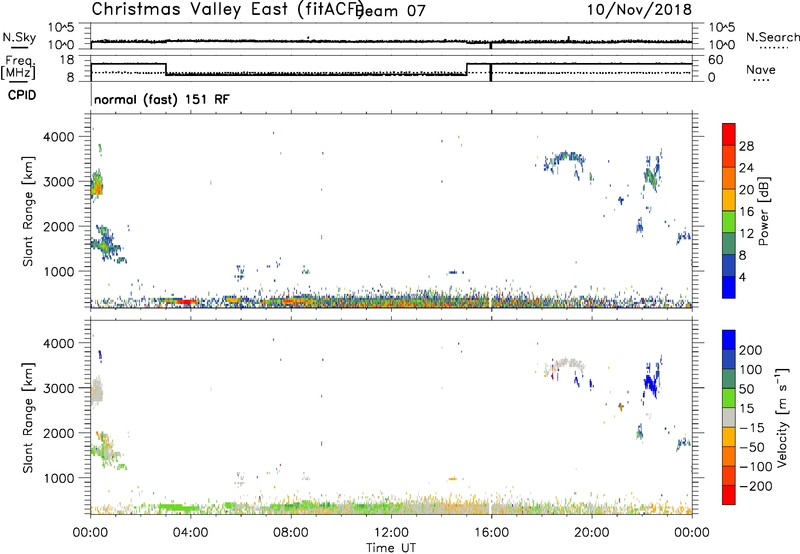Click the '08:00' time tick label
This screenshot has width=800, height=554.
coord(291,533)
